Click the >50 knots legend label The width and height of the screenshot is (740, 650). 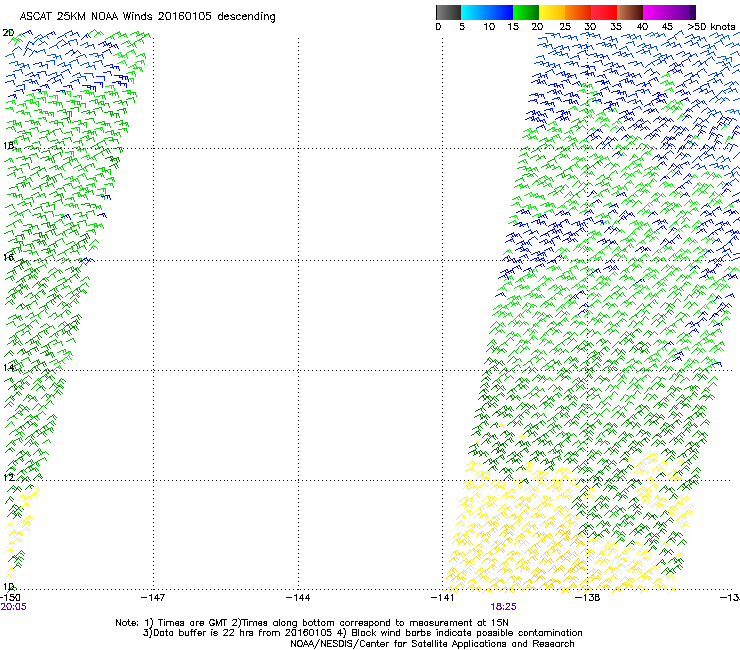[x=711, y=27]
